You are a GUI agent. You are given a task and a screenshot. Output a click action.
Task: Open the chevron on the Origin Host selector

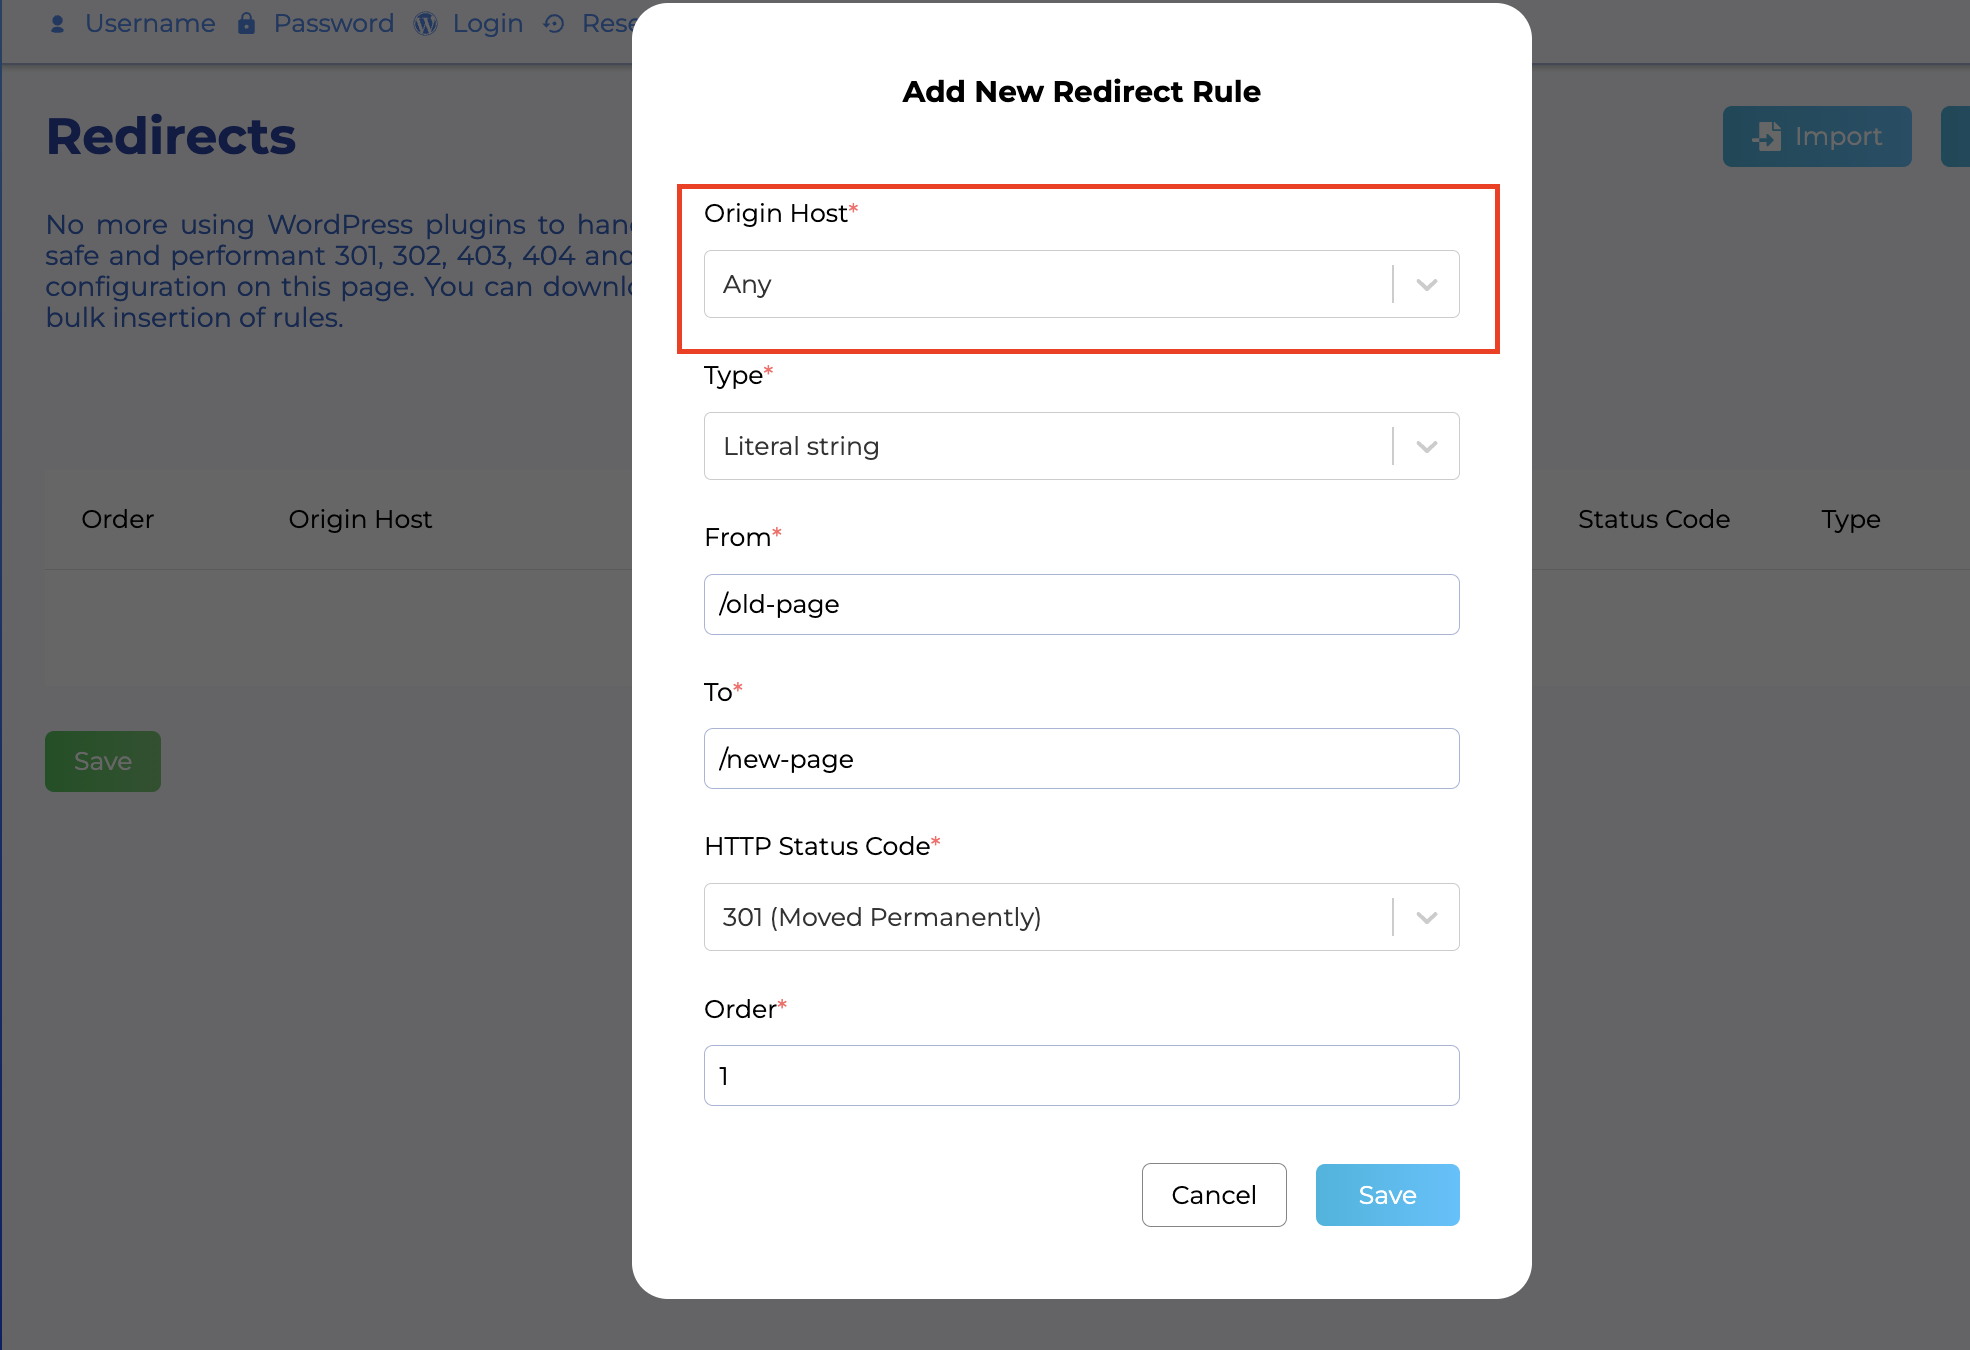click(1426, 284)
